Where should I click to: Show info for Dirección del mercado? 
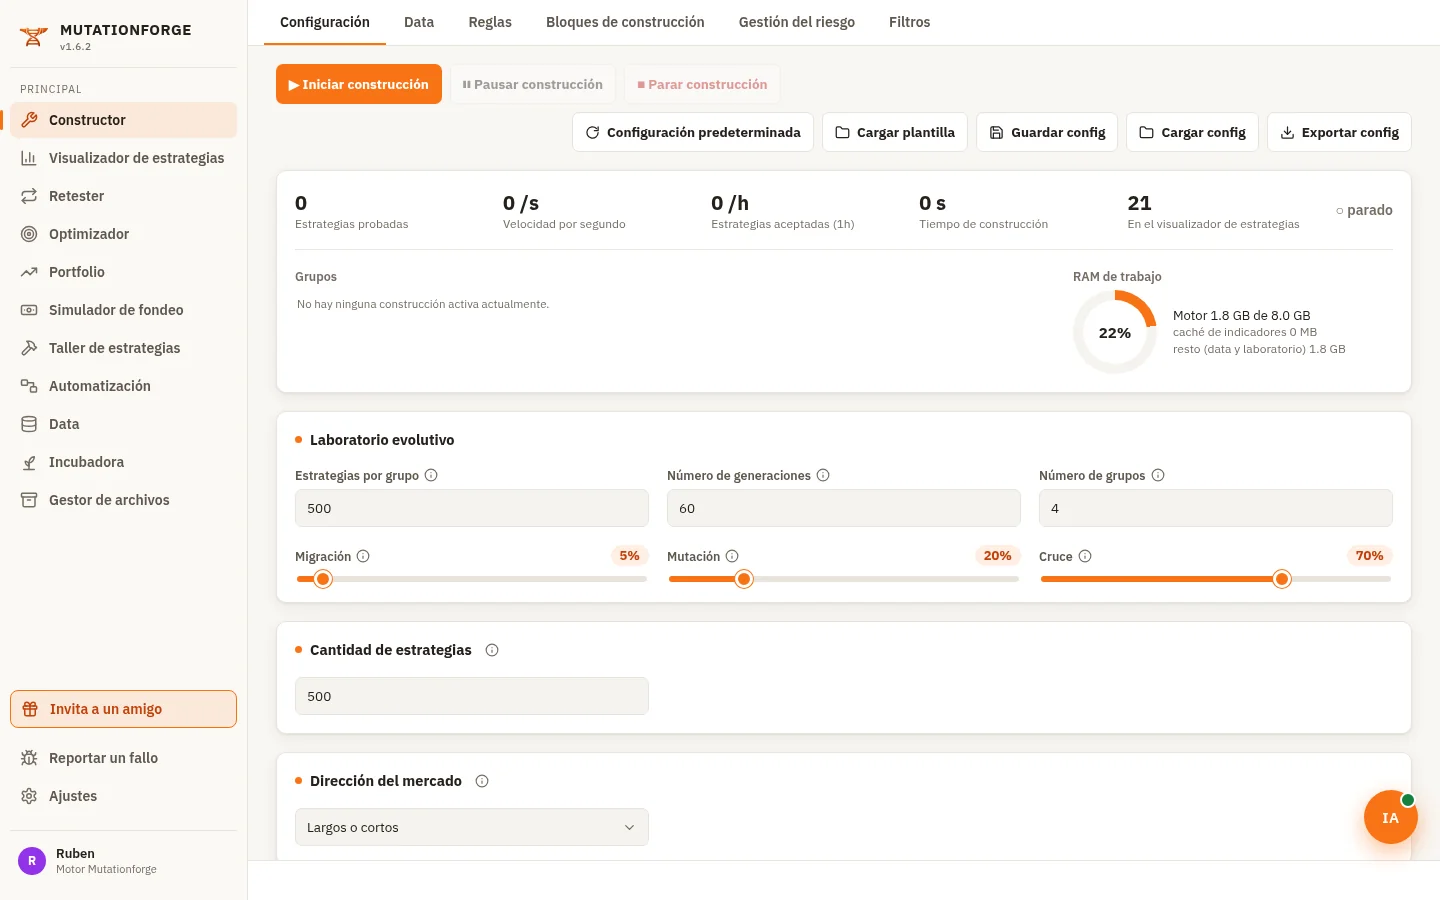coord(482,781)
